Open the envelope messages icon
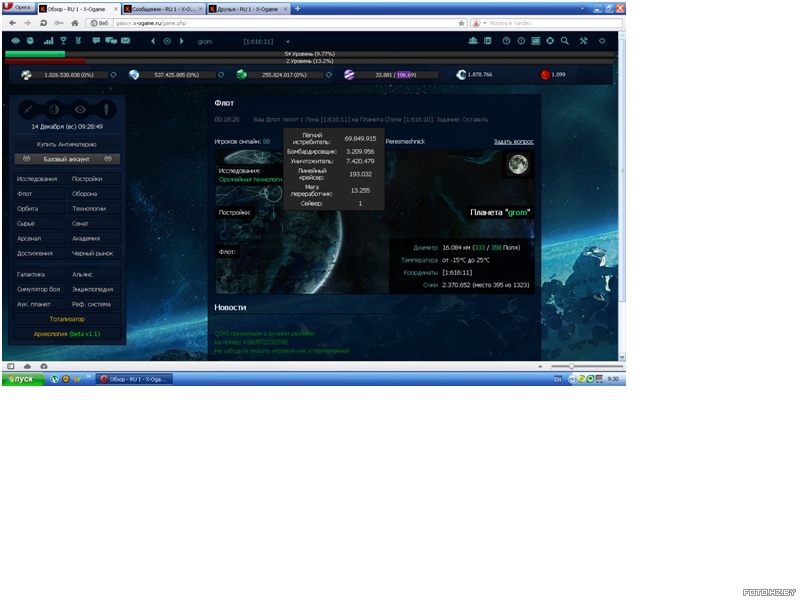This screenshot has height=600, width=800. [126, 41]
